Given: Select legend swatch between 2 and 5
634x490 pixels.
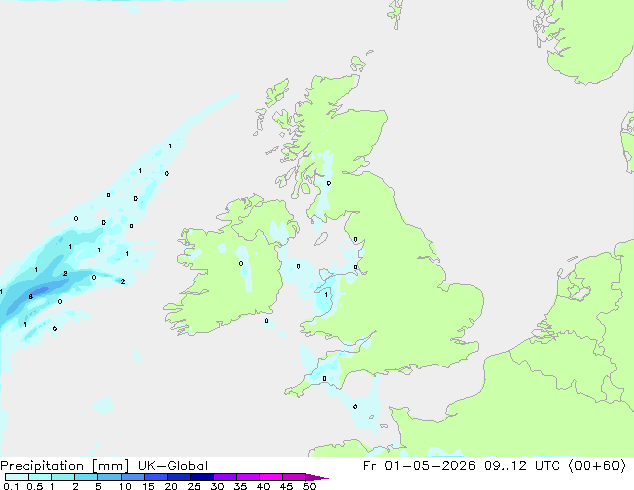Looking at the screenshot, I should 86,477.
